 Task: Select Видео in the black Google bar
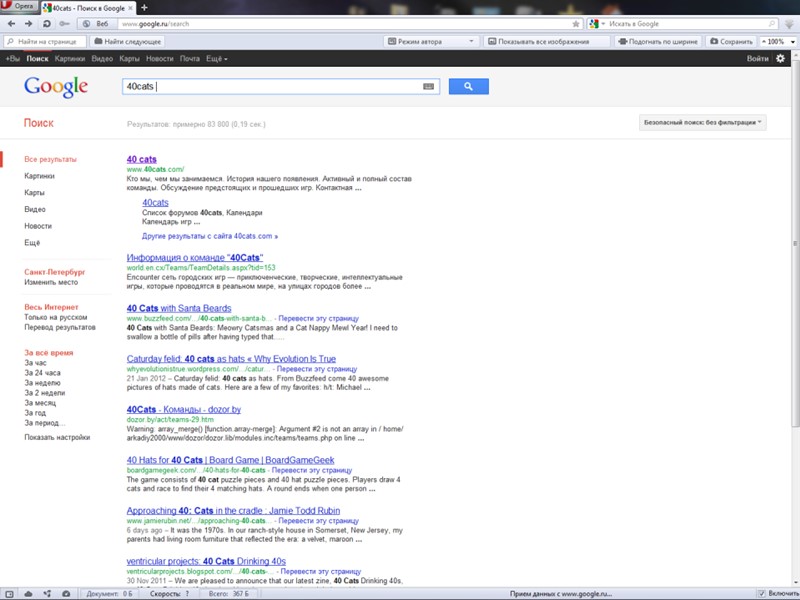(102, 59)
